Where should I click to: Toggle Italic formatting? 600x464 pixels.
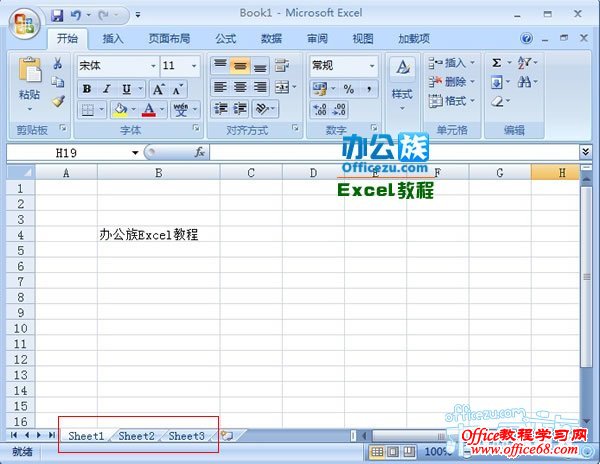pyautogui.click(x=106, y=89)
